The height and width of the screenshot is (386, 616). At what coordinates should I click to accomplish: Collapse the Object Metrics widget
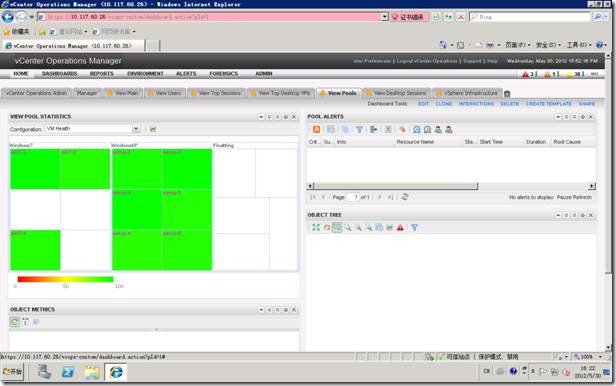(261, 310)
